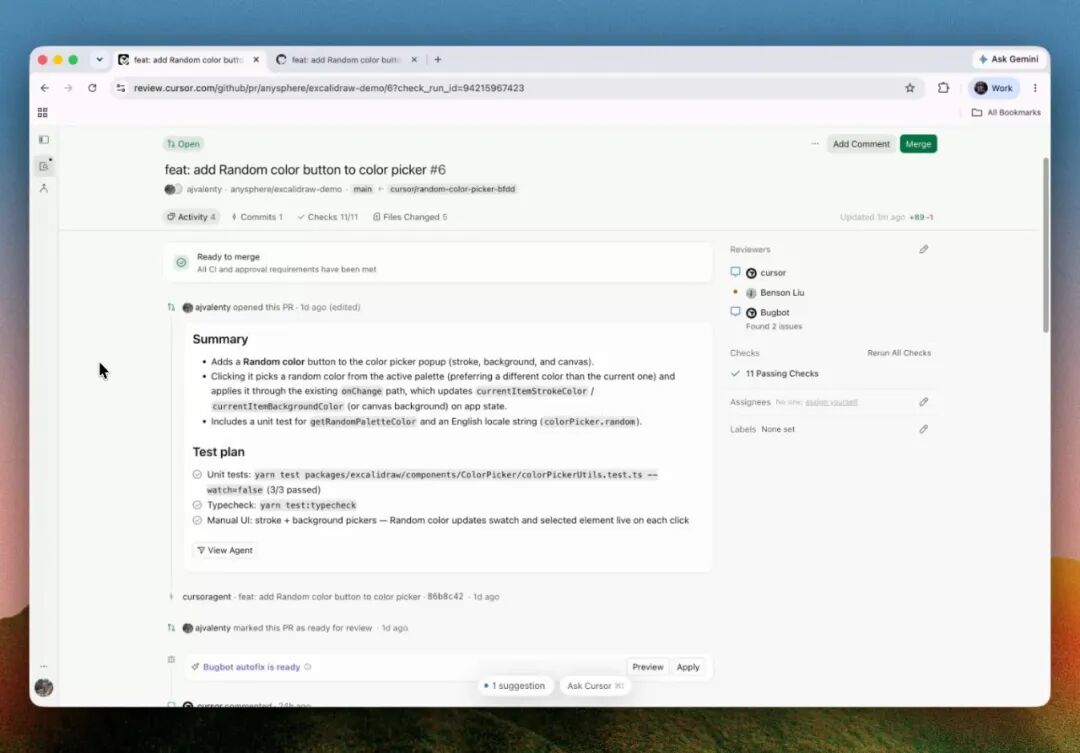Click the anysphere/excalidraw-demo repository link
This screenshot has height=753, width=1080.
286,189
